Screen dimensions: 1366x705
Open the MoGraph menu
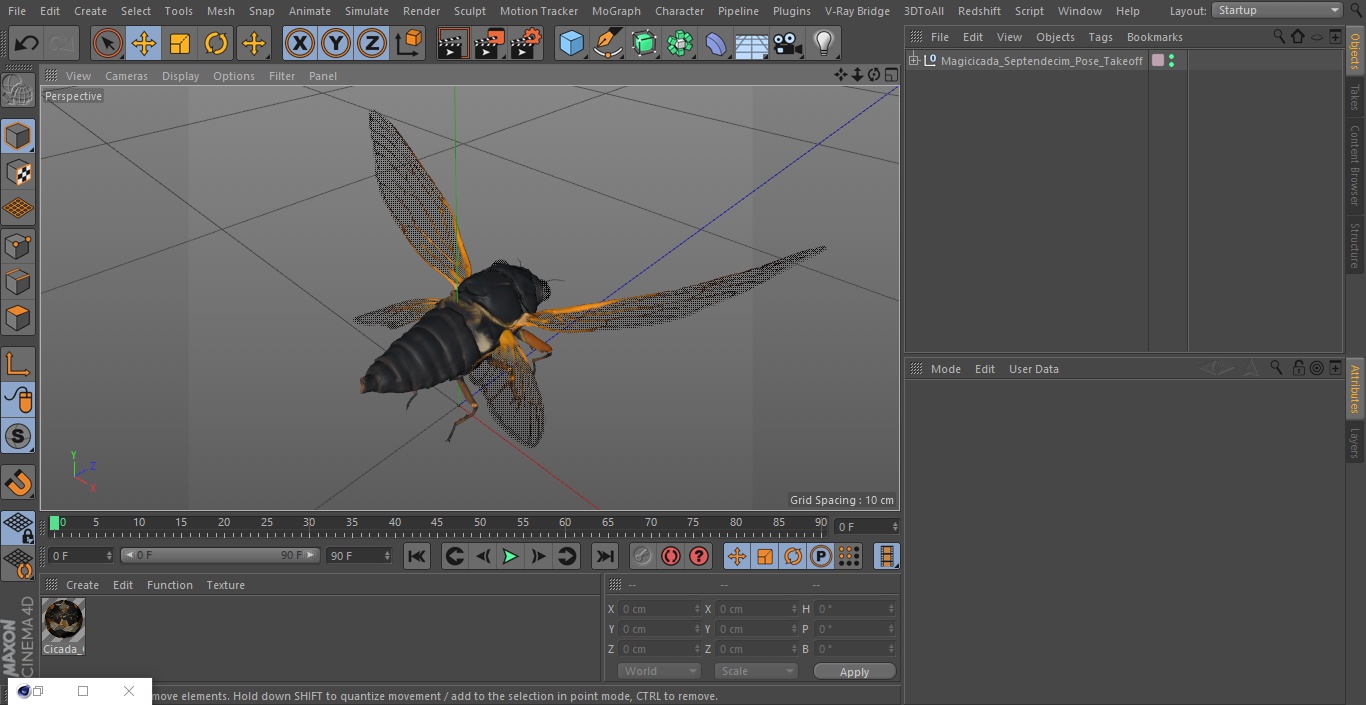(x=616, y=10)
